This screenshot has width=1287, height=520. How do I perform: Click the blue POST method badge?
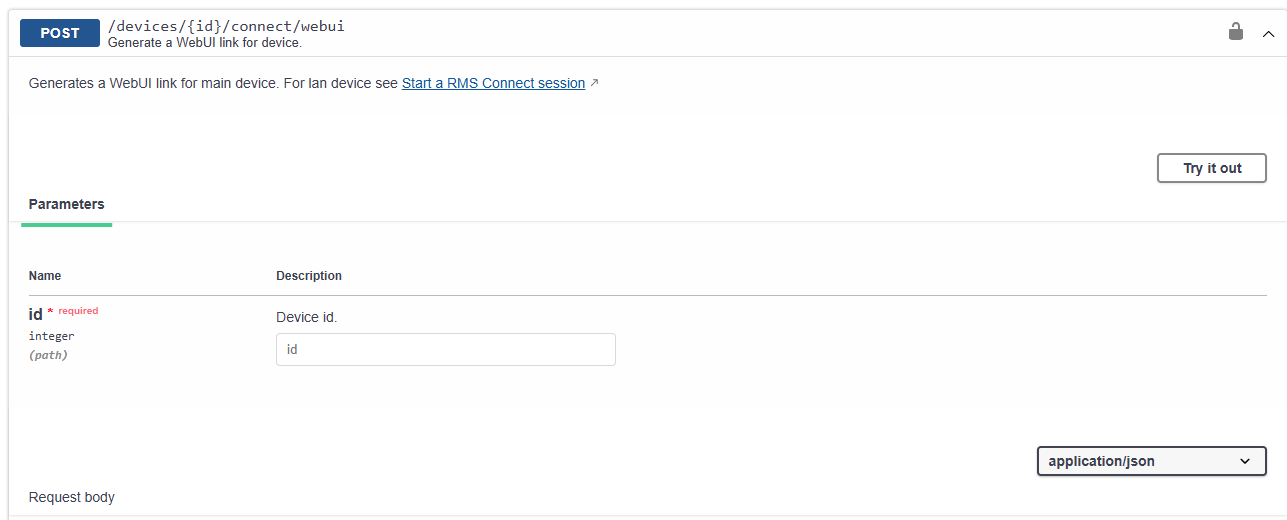coord(60,33)
